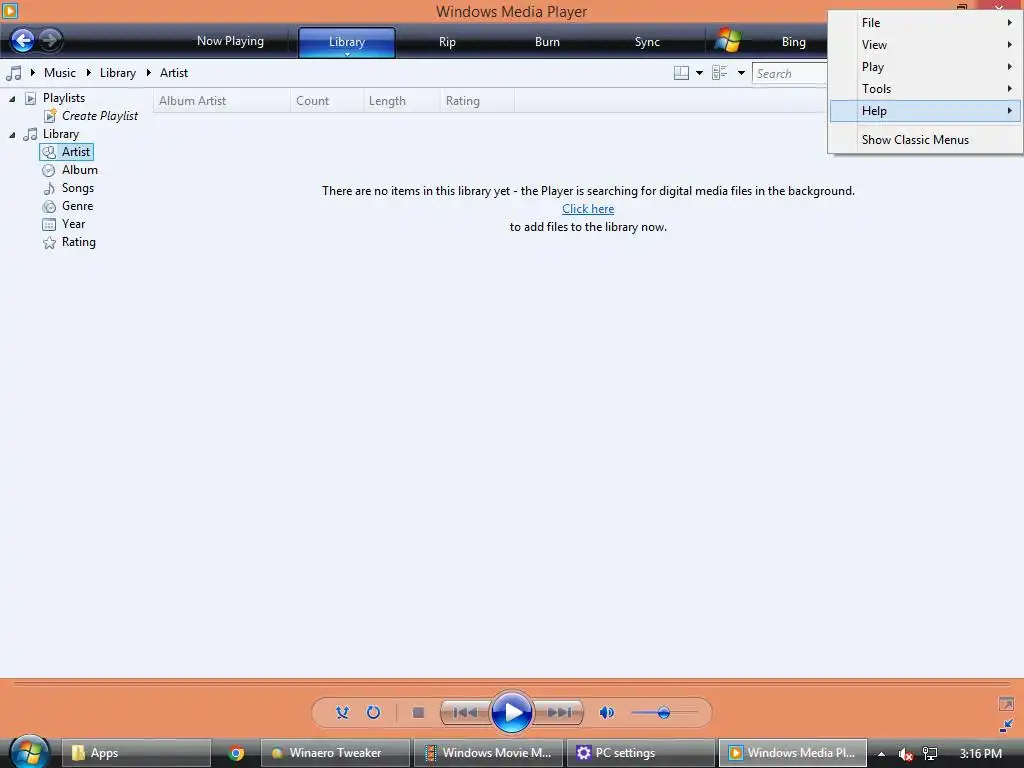1024x768 pixels.
Task: Click the muted volume tray icon
Action: click(905, 754)
